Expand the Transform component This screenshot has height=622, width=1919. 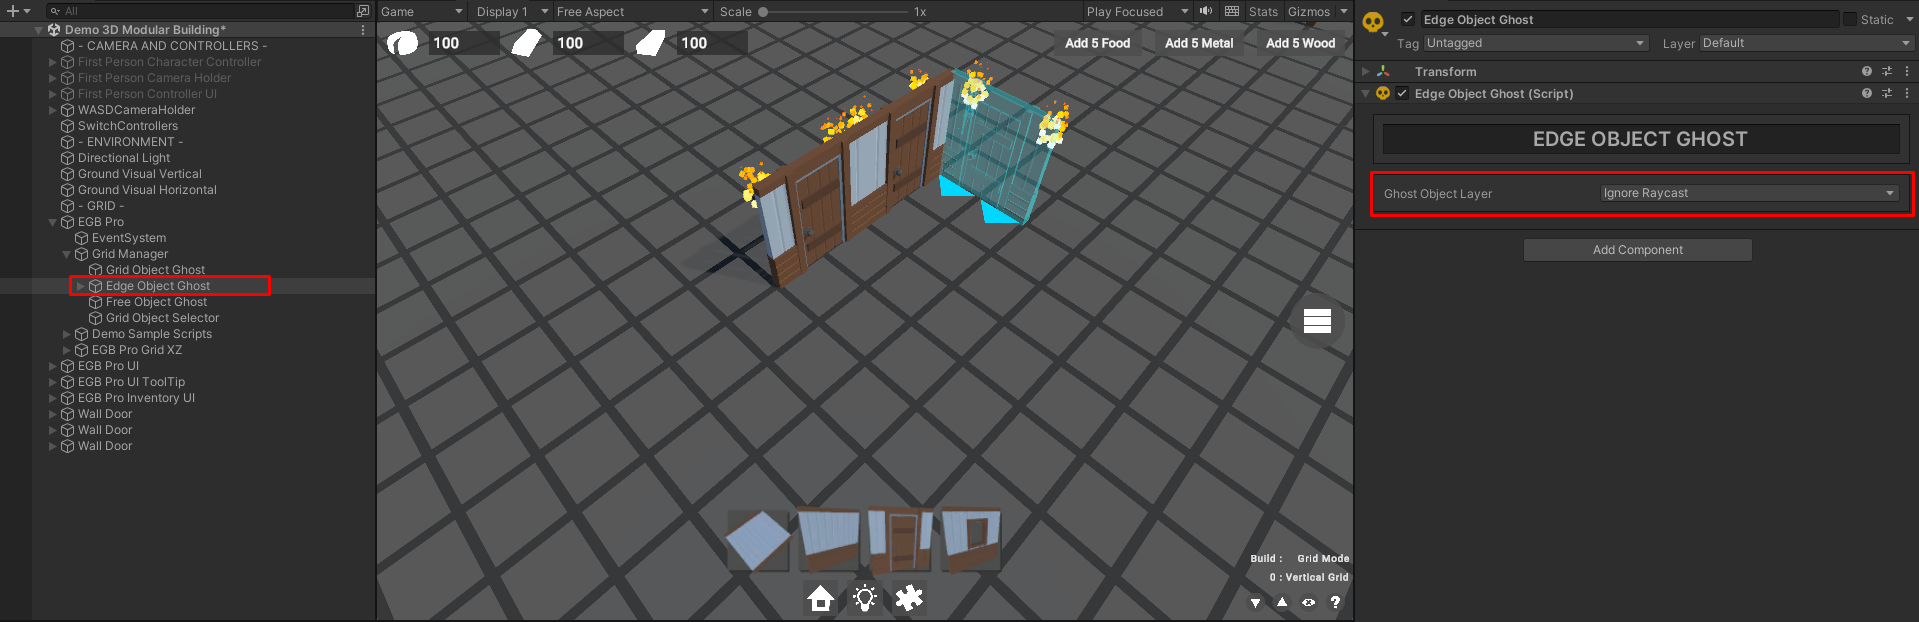point(1366,72)
